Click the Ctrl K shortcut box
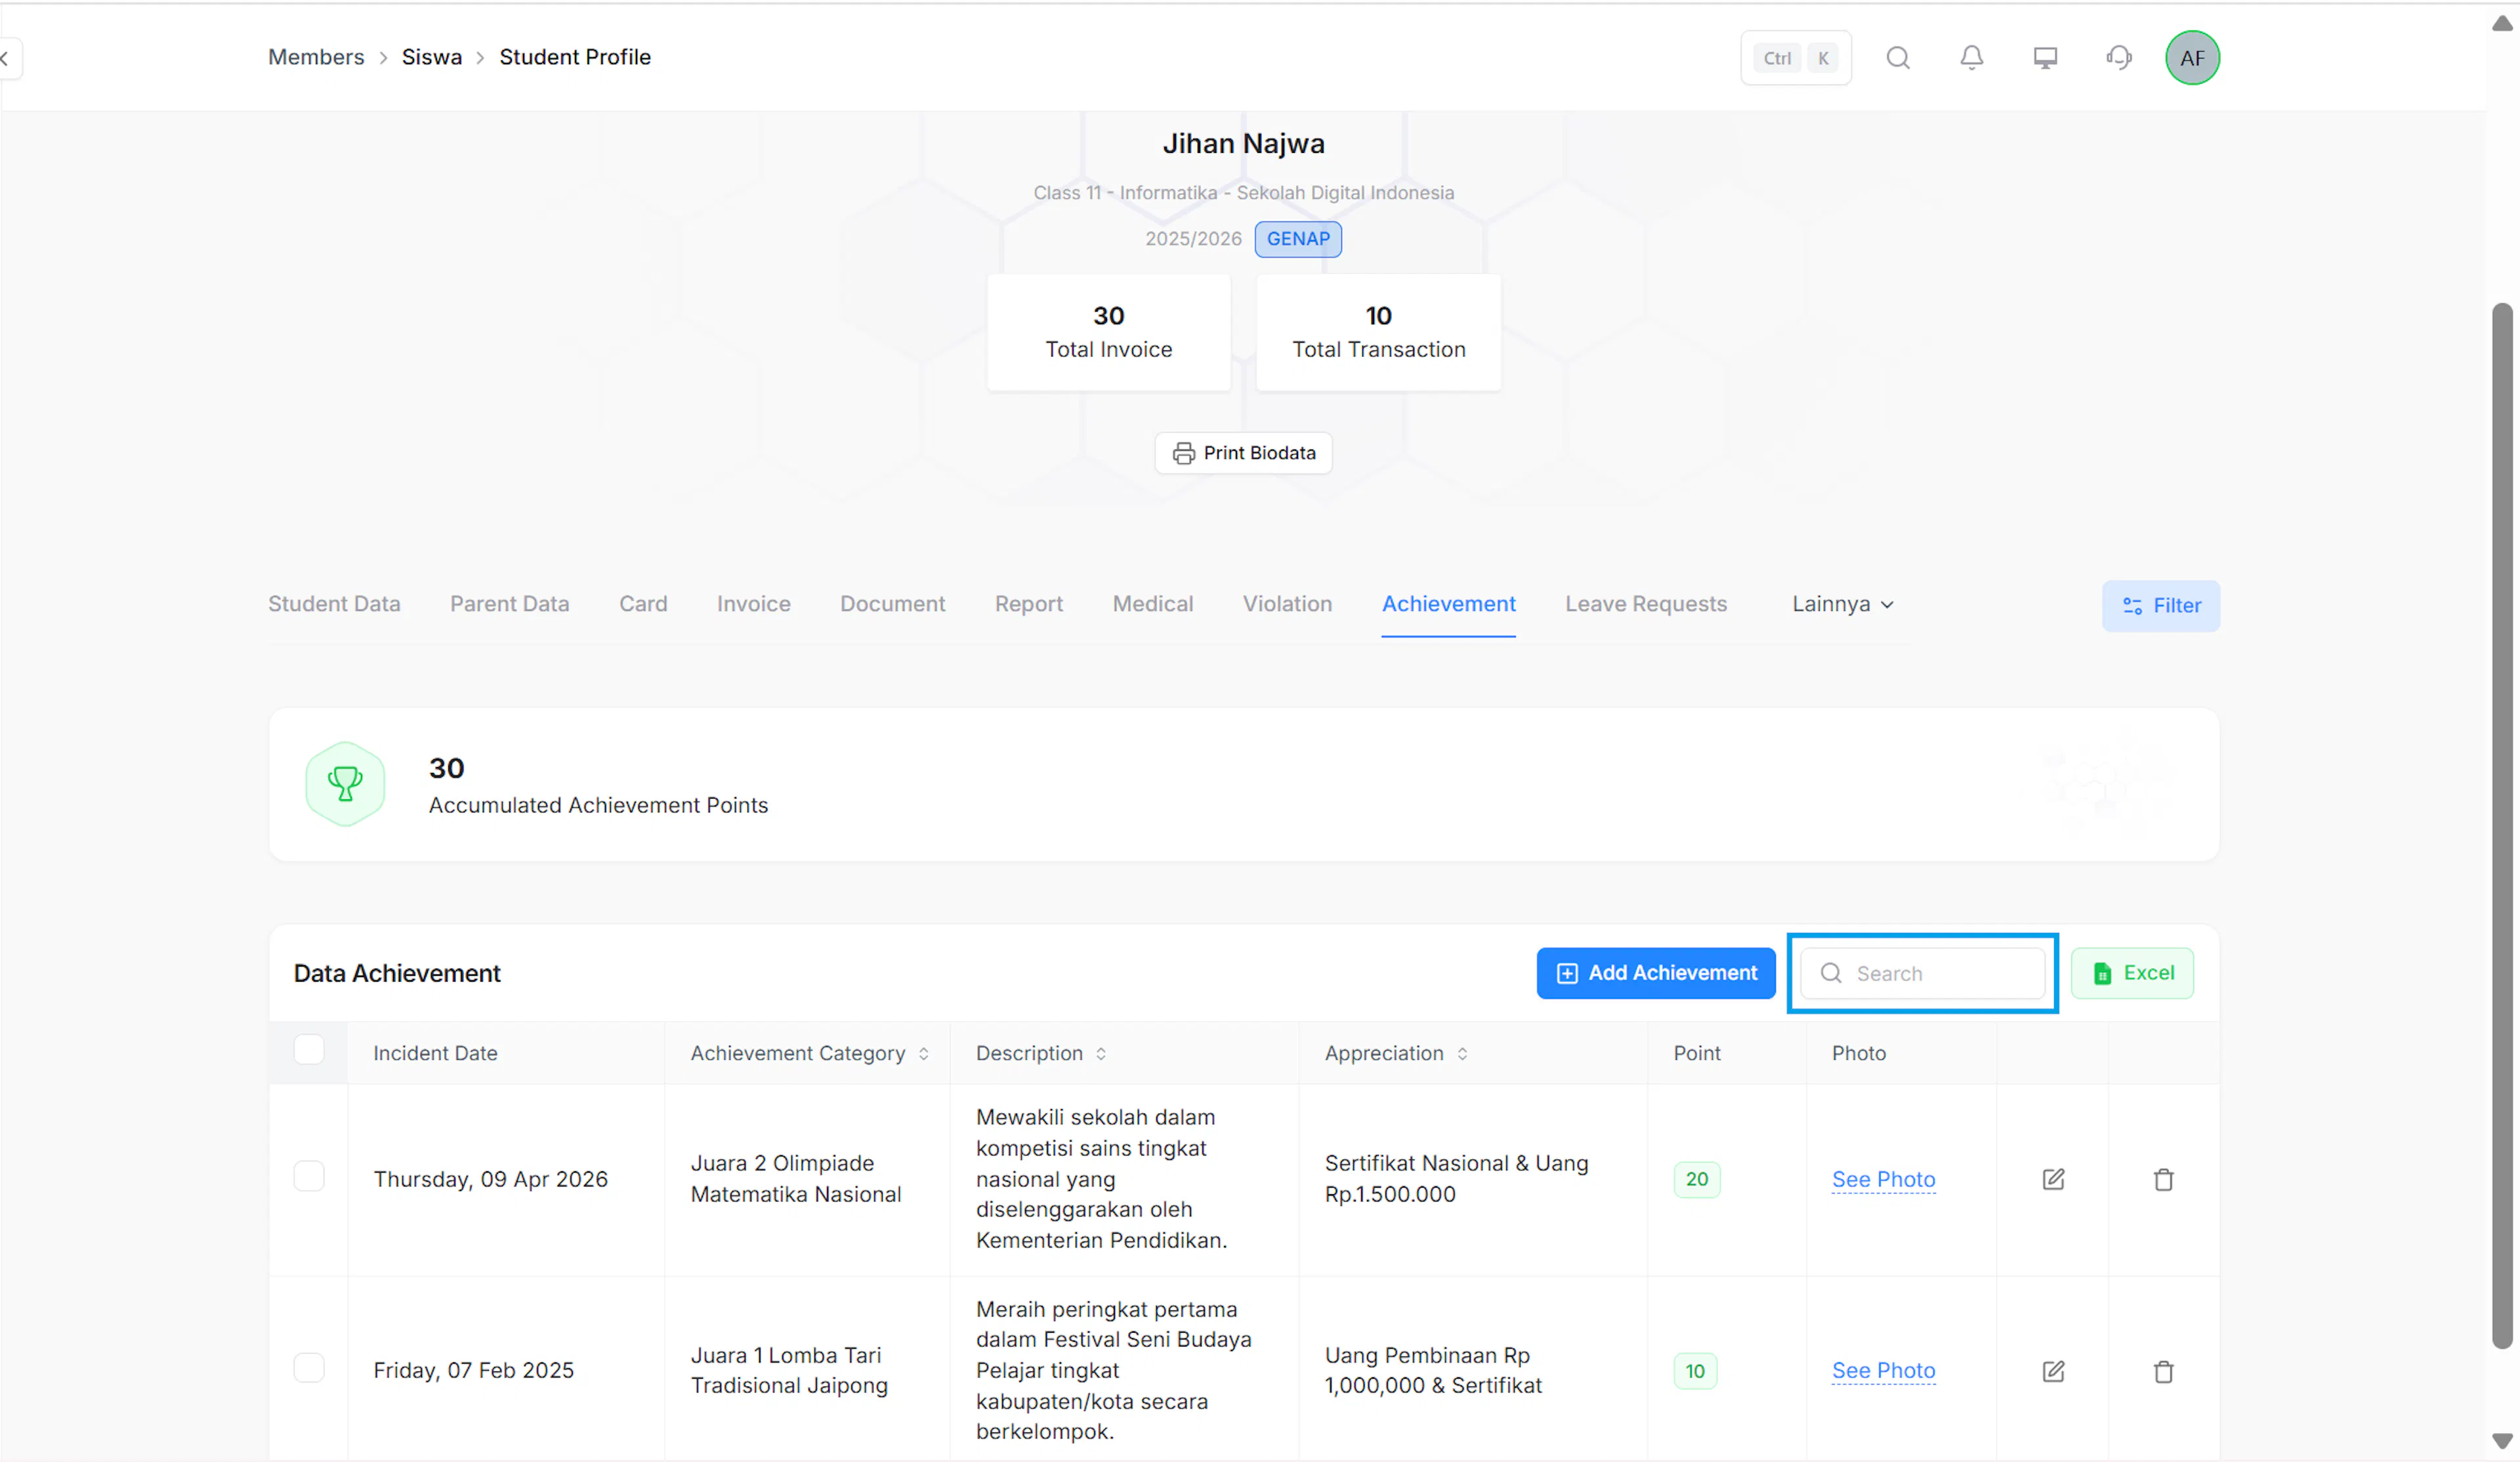The height and width of the screenshot is (1462, 2520). pyautogui.click(x=1796, y=58)
